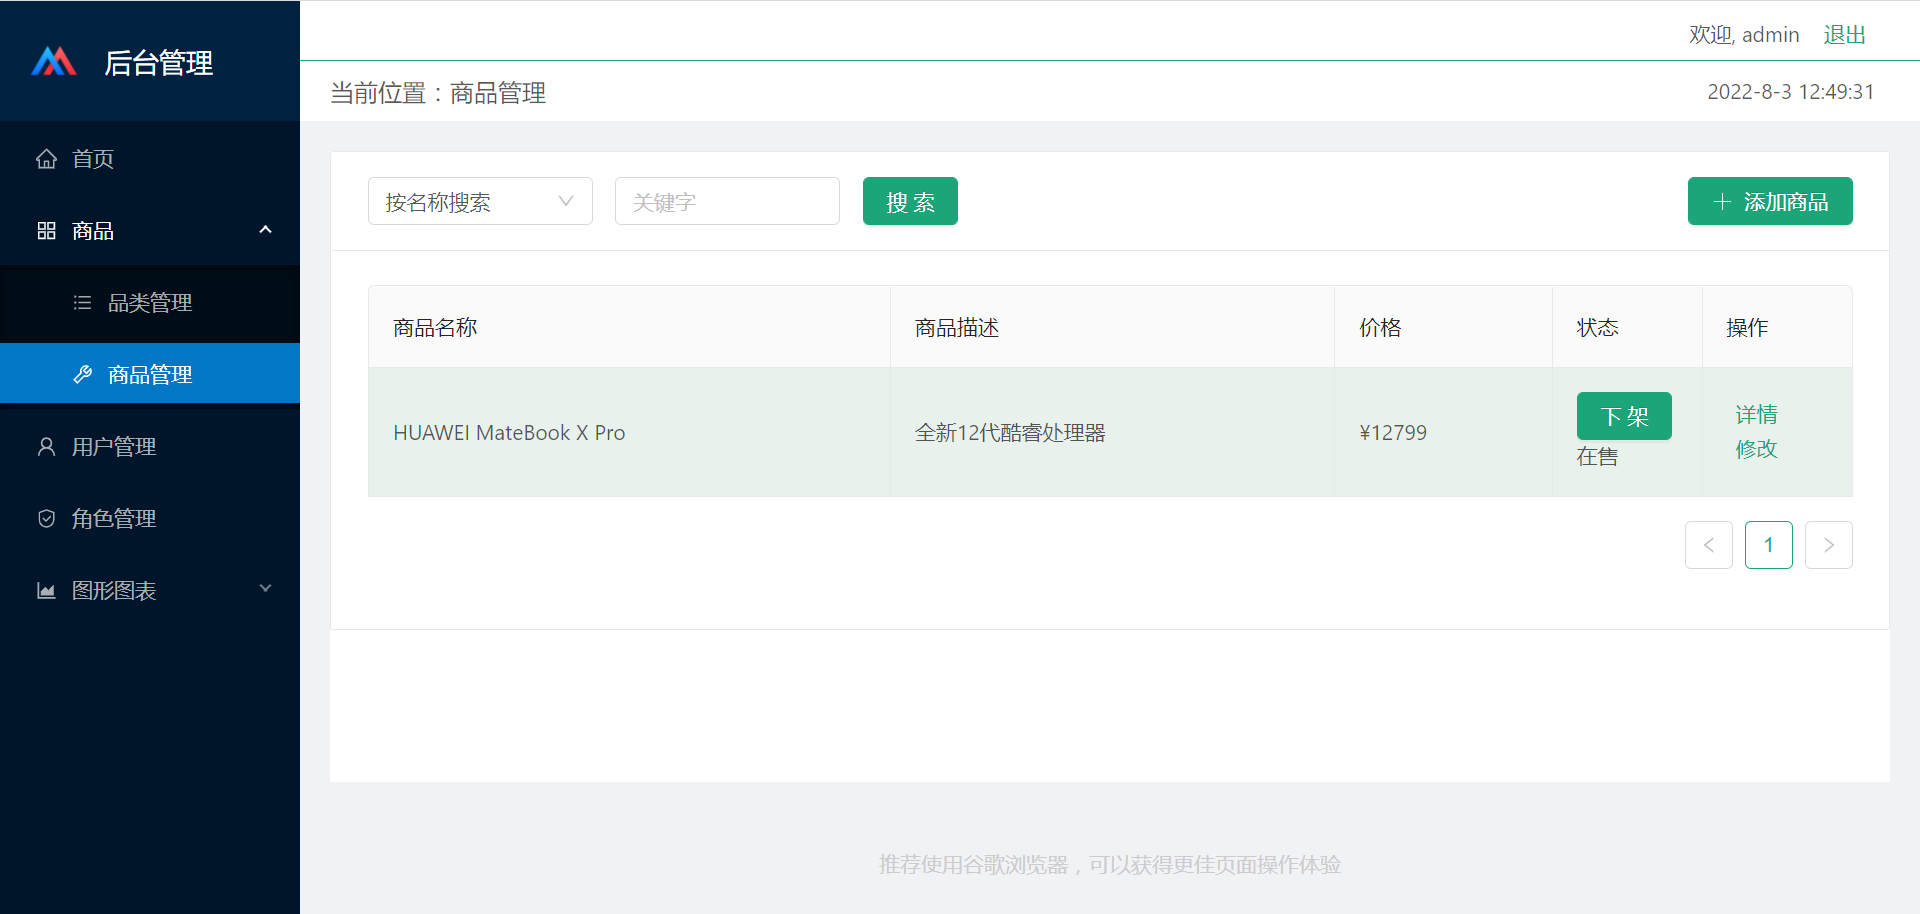Select 品类管理 in the sidebar
Screen dimensions: 1920x914
[x=150, y=303]
